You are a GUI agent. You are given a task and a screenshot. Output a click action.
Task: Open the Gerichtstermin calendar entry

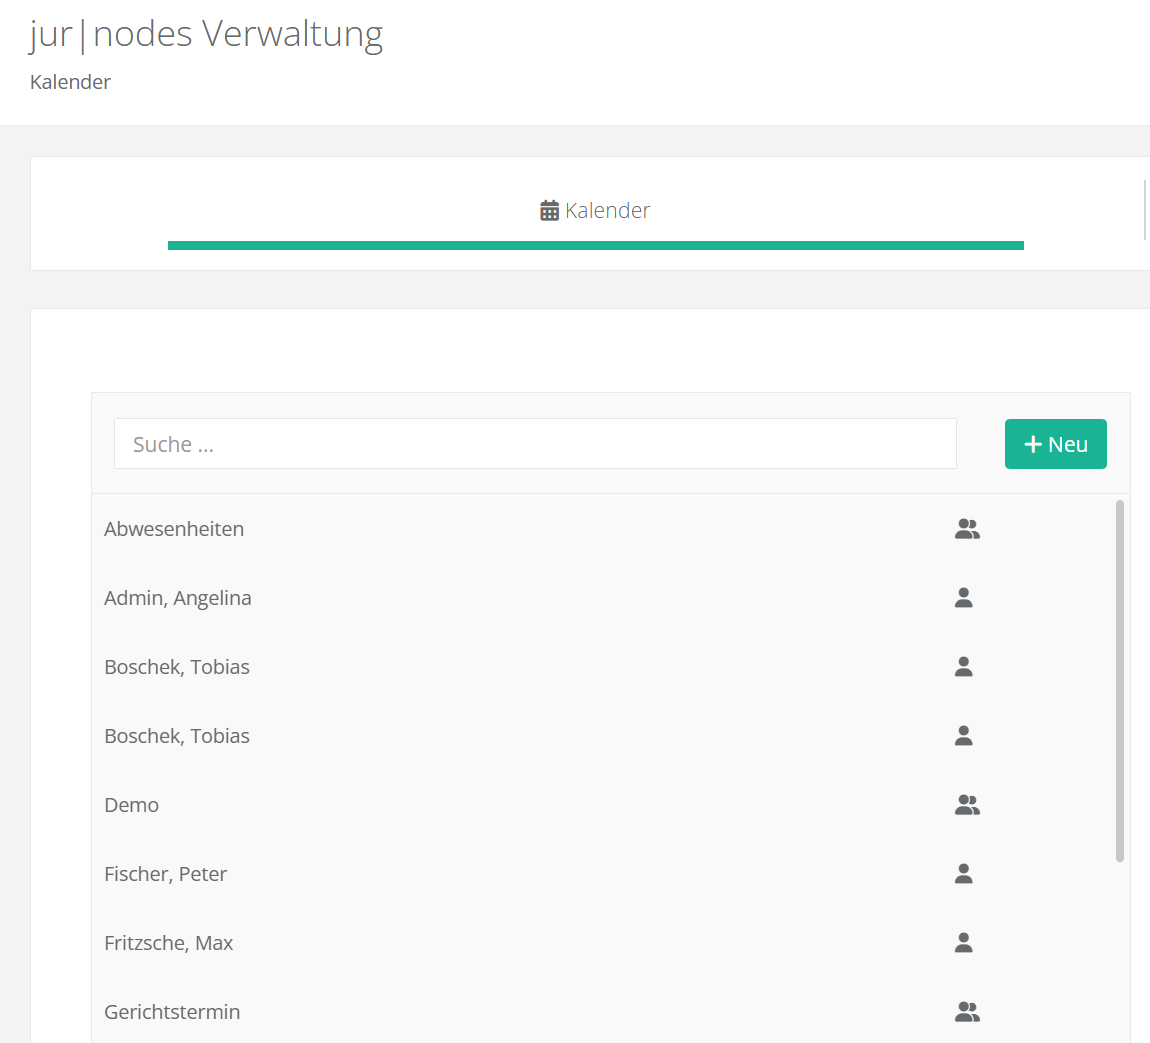[x=172, y=1012]
